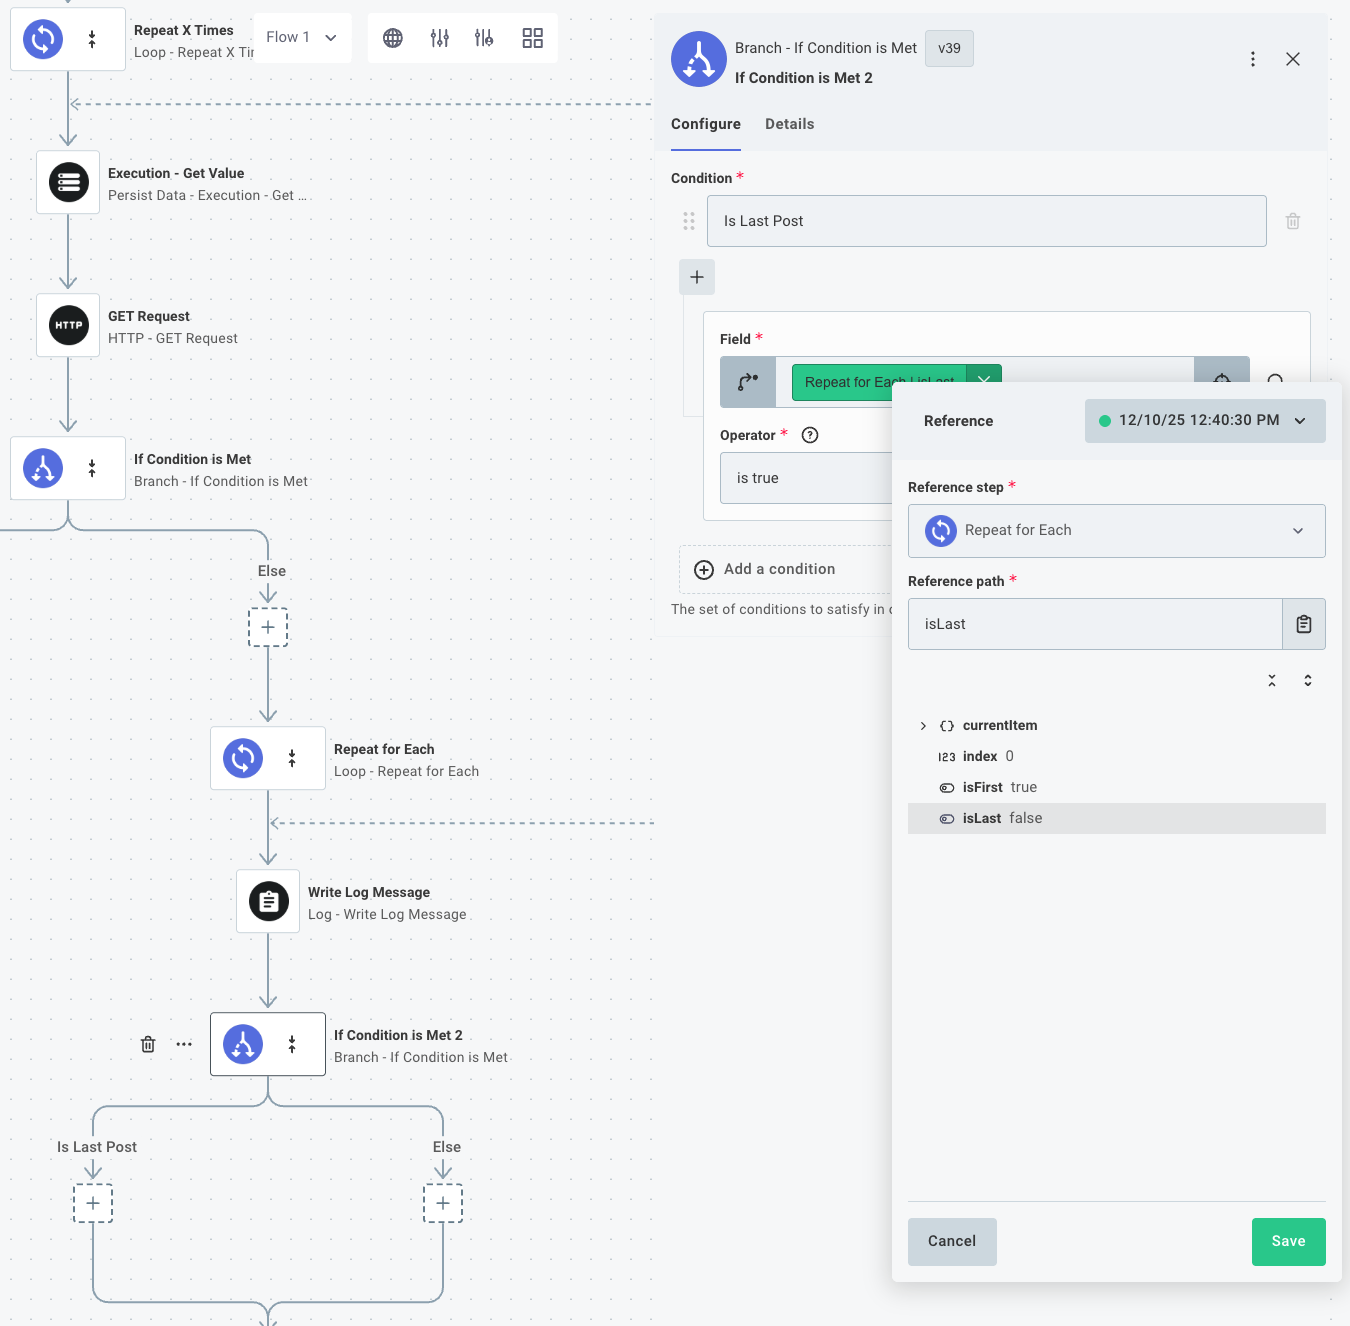Click the globe icon in the top toolbar
The height and width of the screenshot is (1326, 1350).
[x=392, y=37]
